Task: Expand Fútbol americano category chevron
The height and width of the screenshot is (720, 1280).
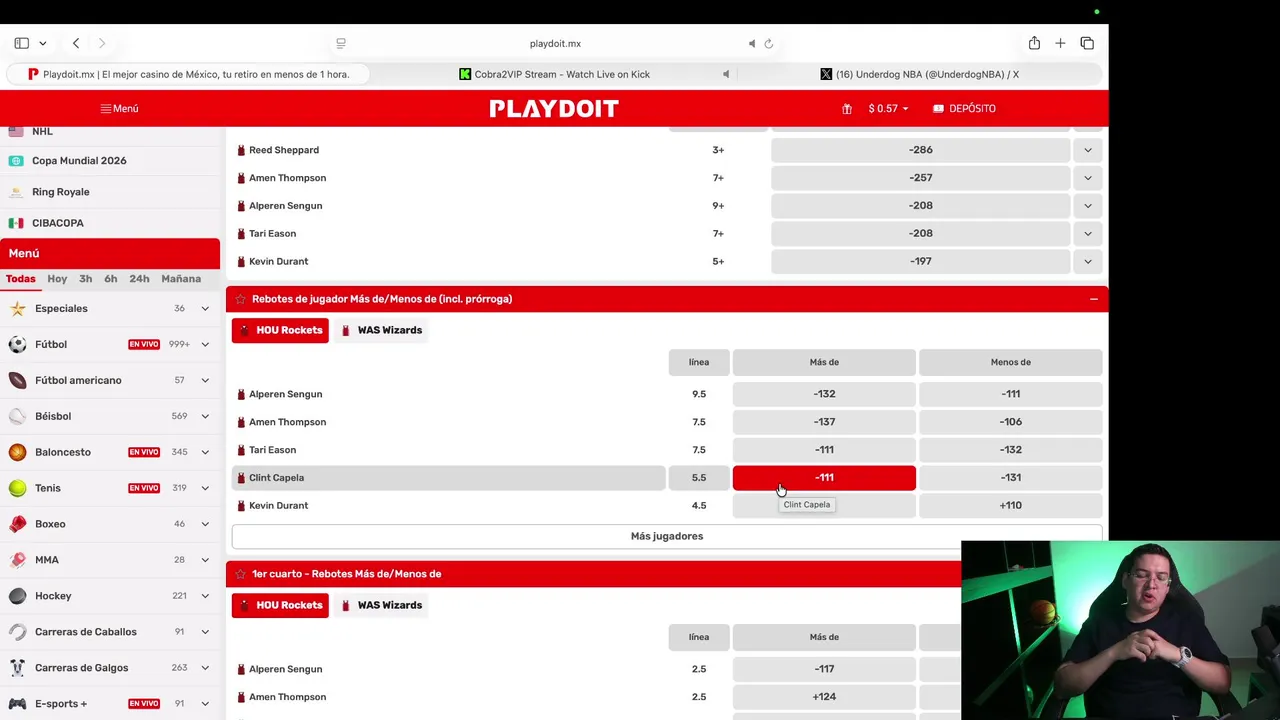Action: coord(205,380)
